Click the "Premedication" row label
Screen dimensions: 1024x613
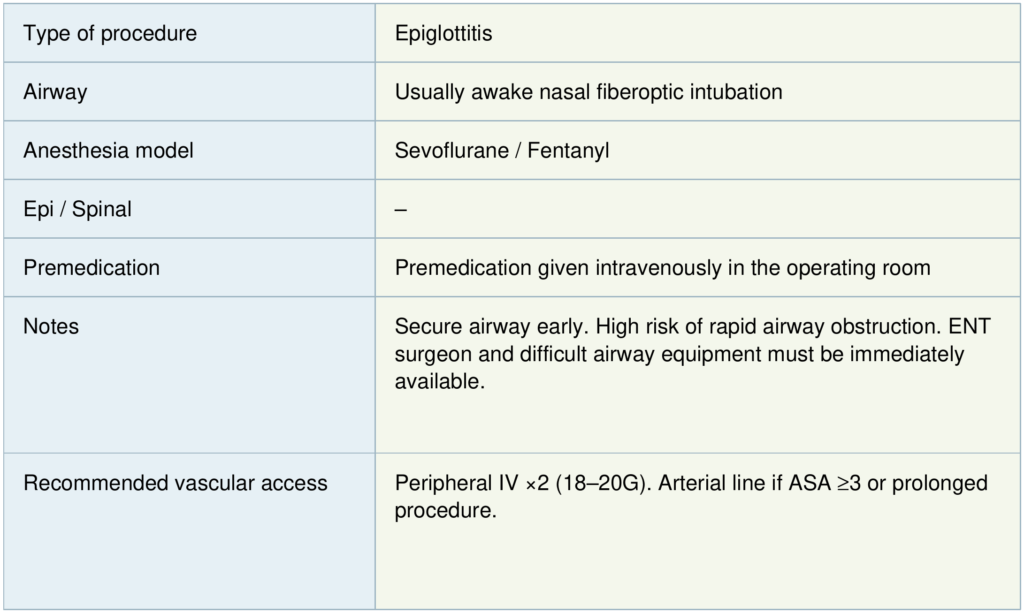pyautogui.click(x=91, y=268)
